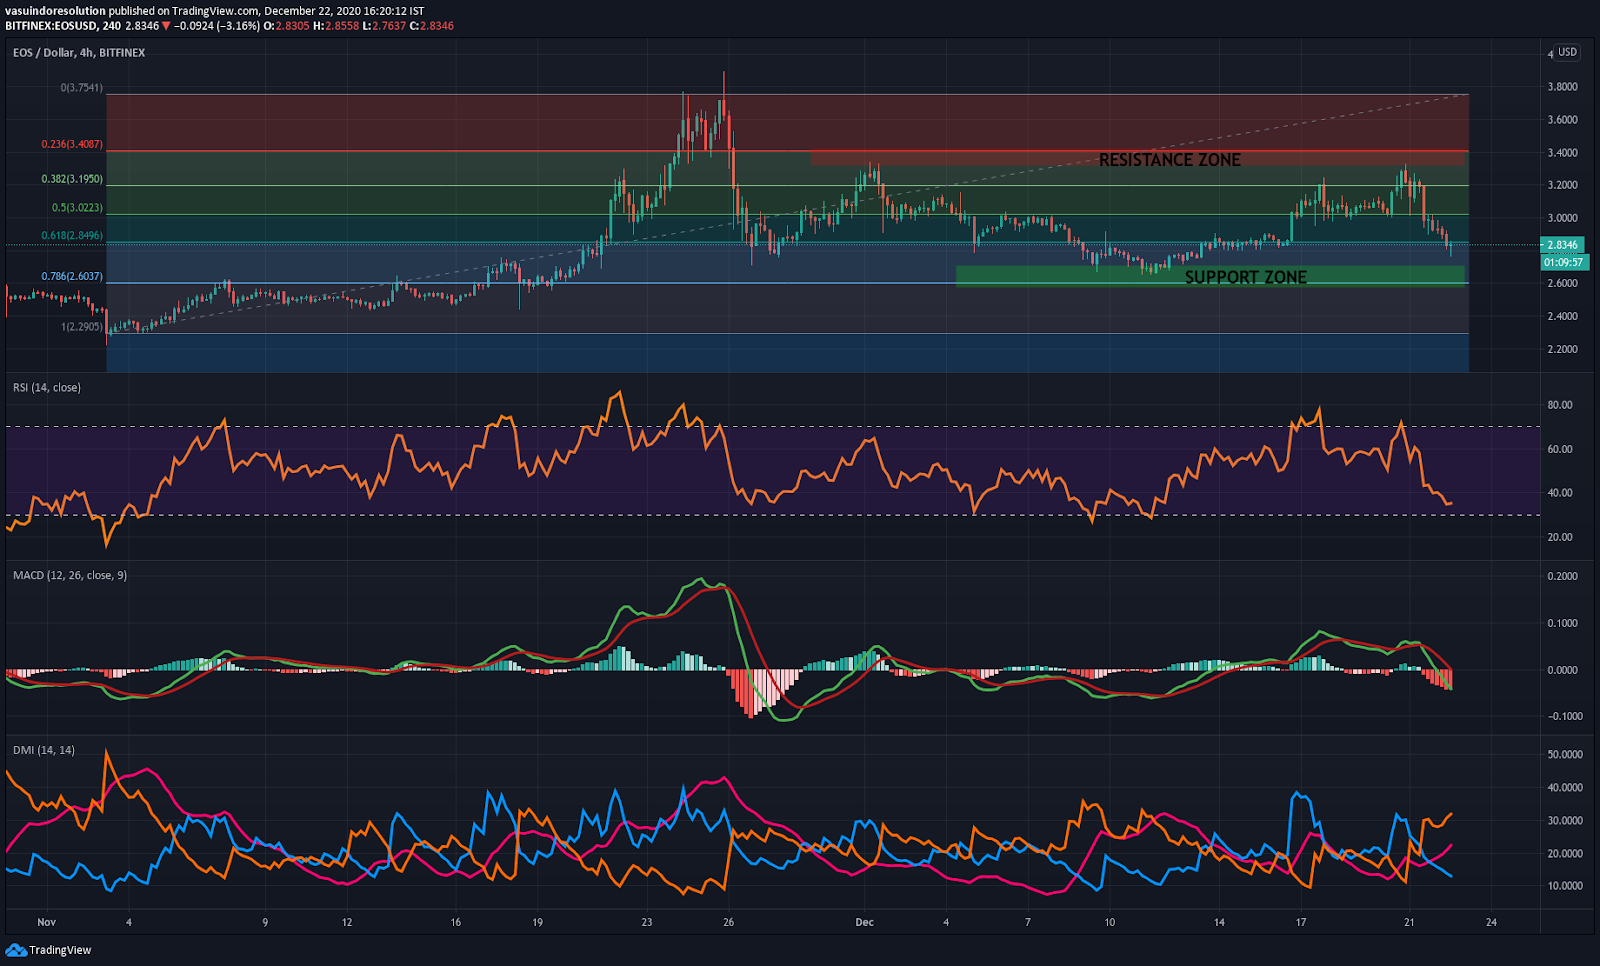Click the 9 date label on time axis
This screenshot has height=966, width=1600.
click(265, 922)
